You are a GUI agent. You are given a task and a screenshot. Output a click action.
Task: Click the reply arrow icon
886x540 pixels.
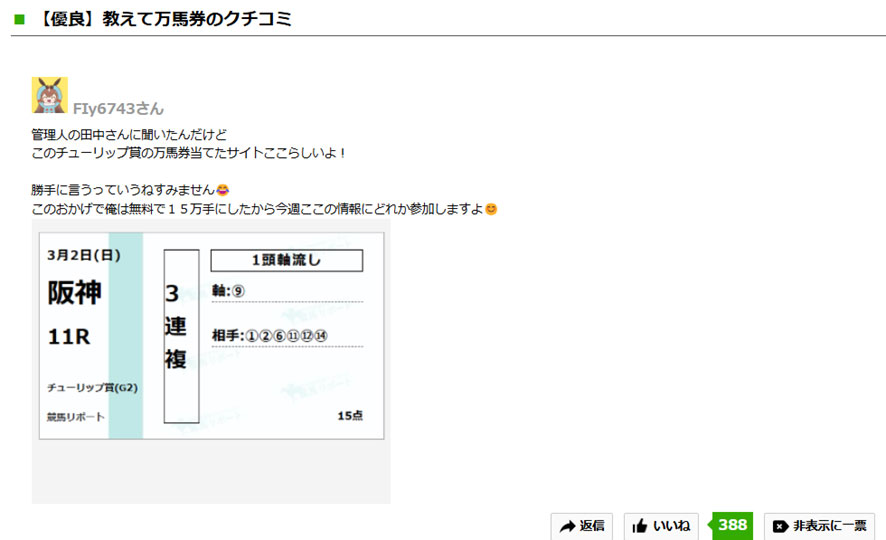(x=567, y=526)
